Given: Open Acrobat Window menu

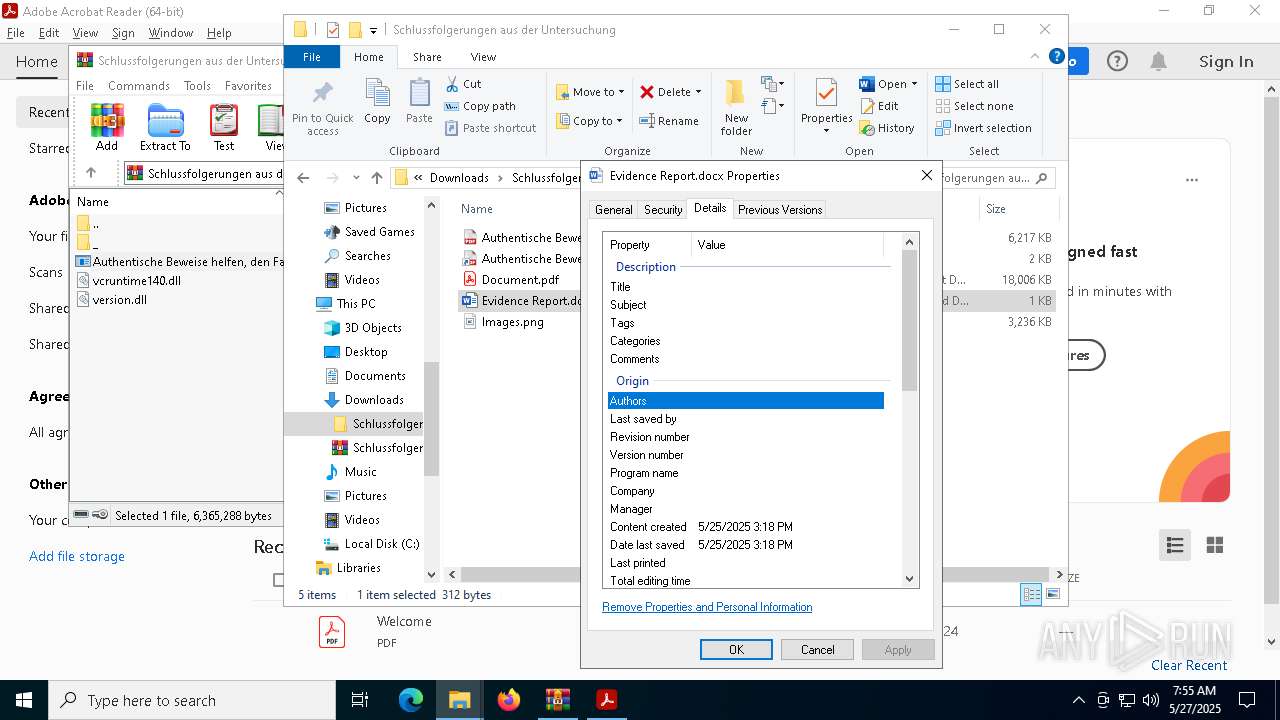Looking at the screenshot, I should coord(171,33).
